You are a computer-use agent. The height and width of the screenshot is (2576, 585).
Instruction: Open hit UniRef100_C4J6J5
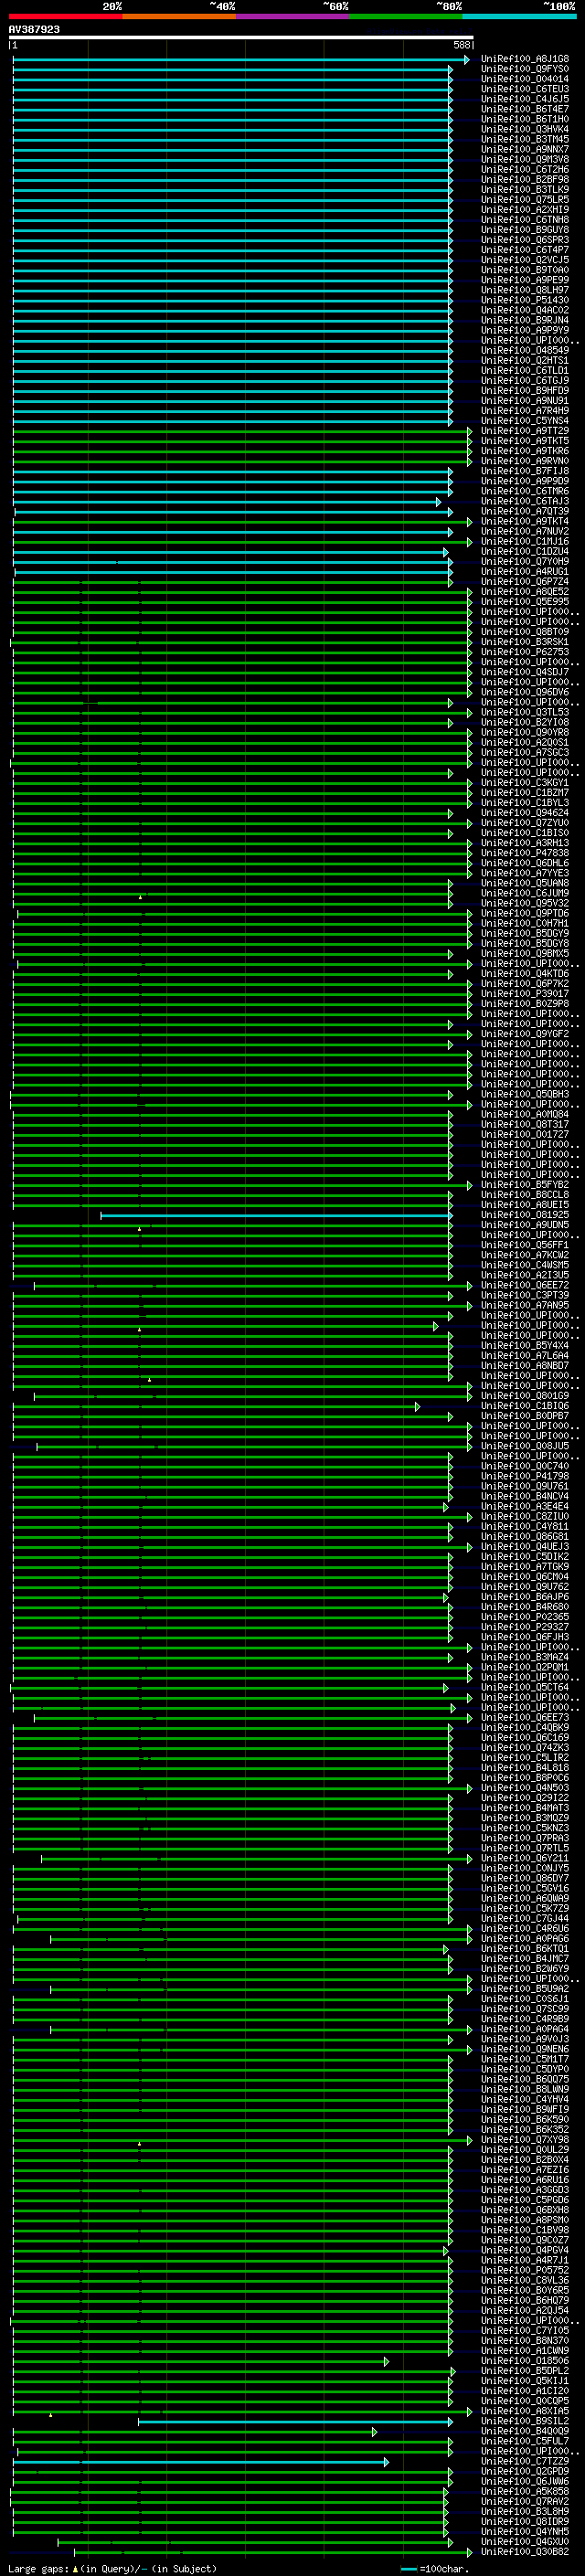point(525,99)
